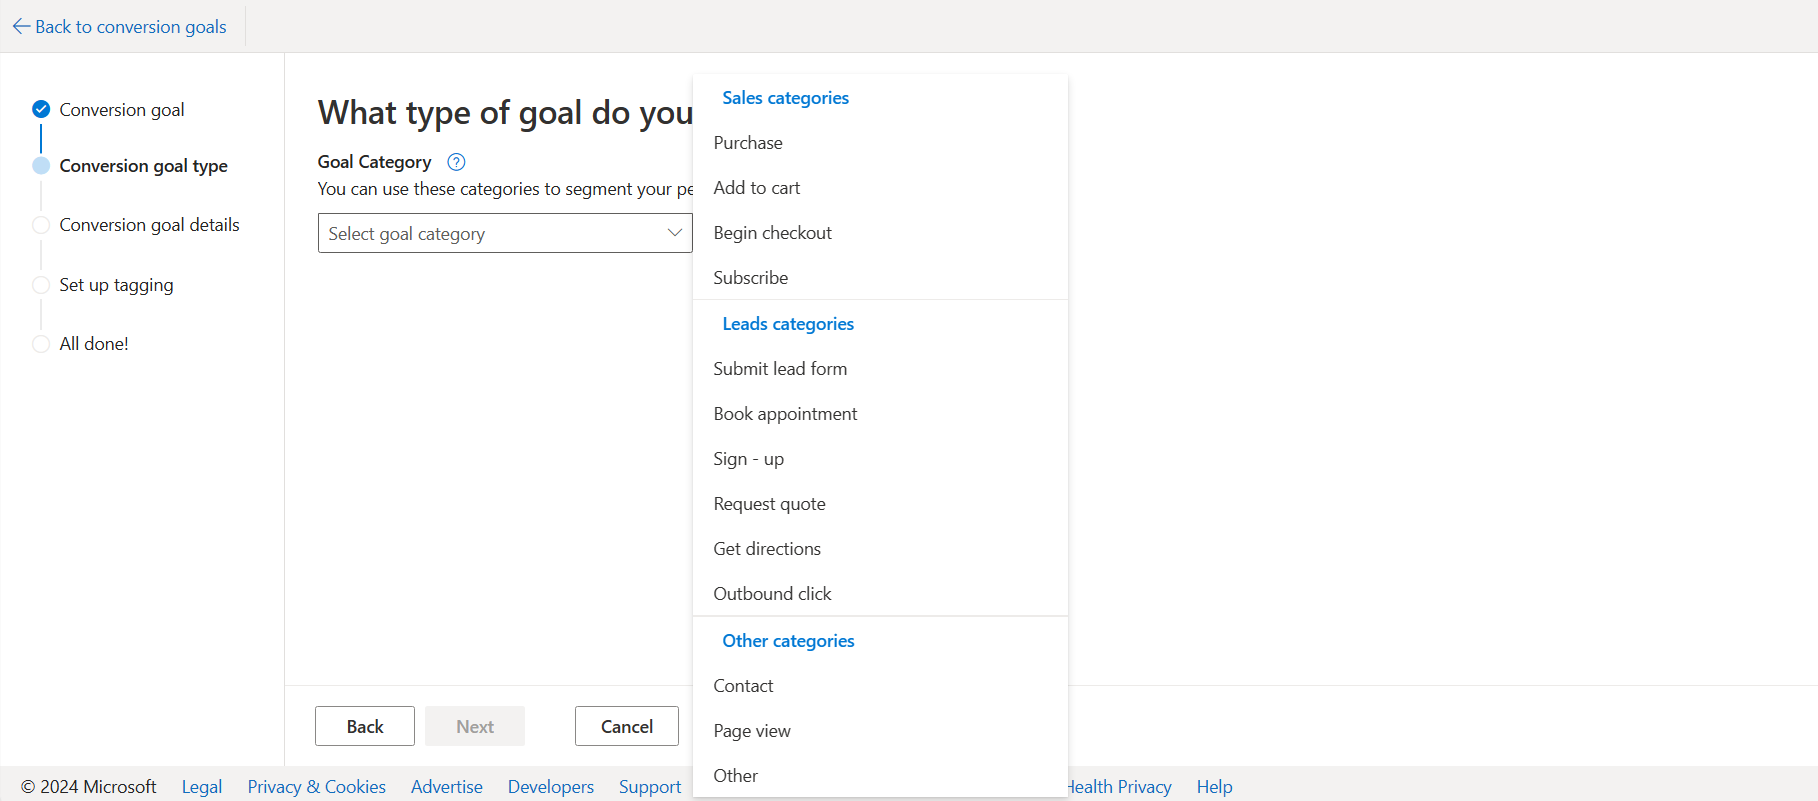This screenshot has height=801, width=1818.
Task: Open the Legal footer link
Action: (x=202, y=787)
